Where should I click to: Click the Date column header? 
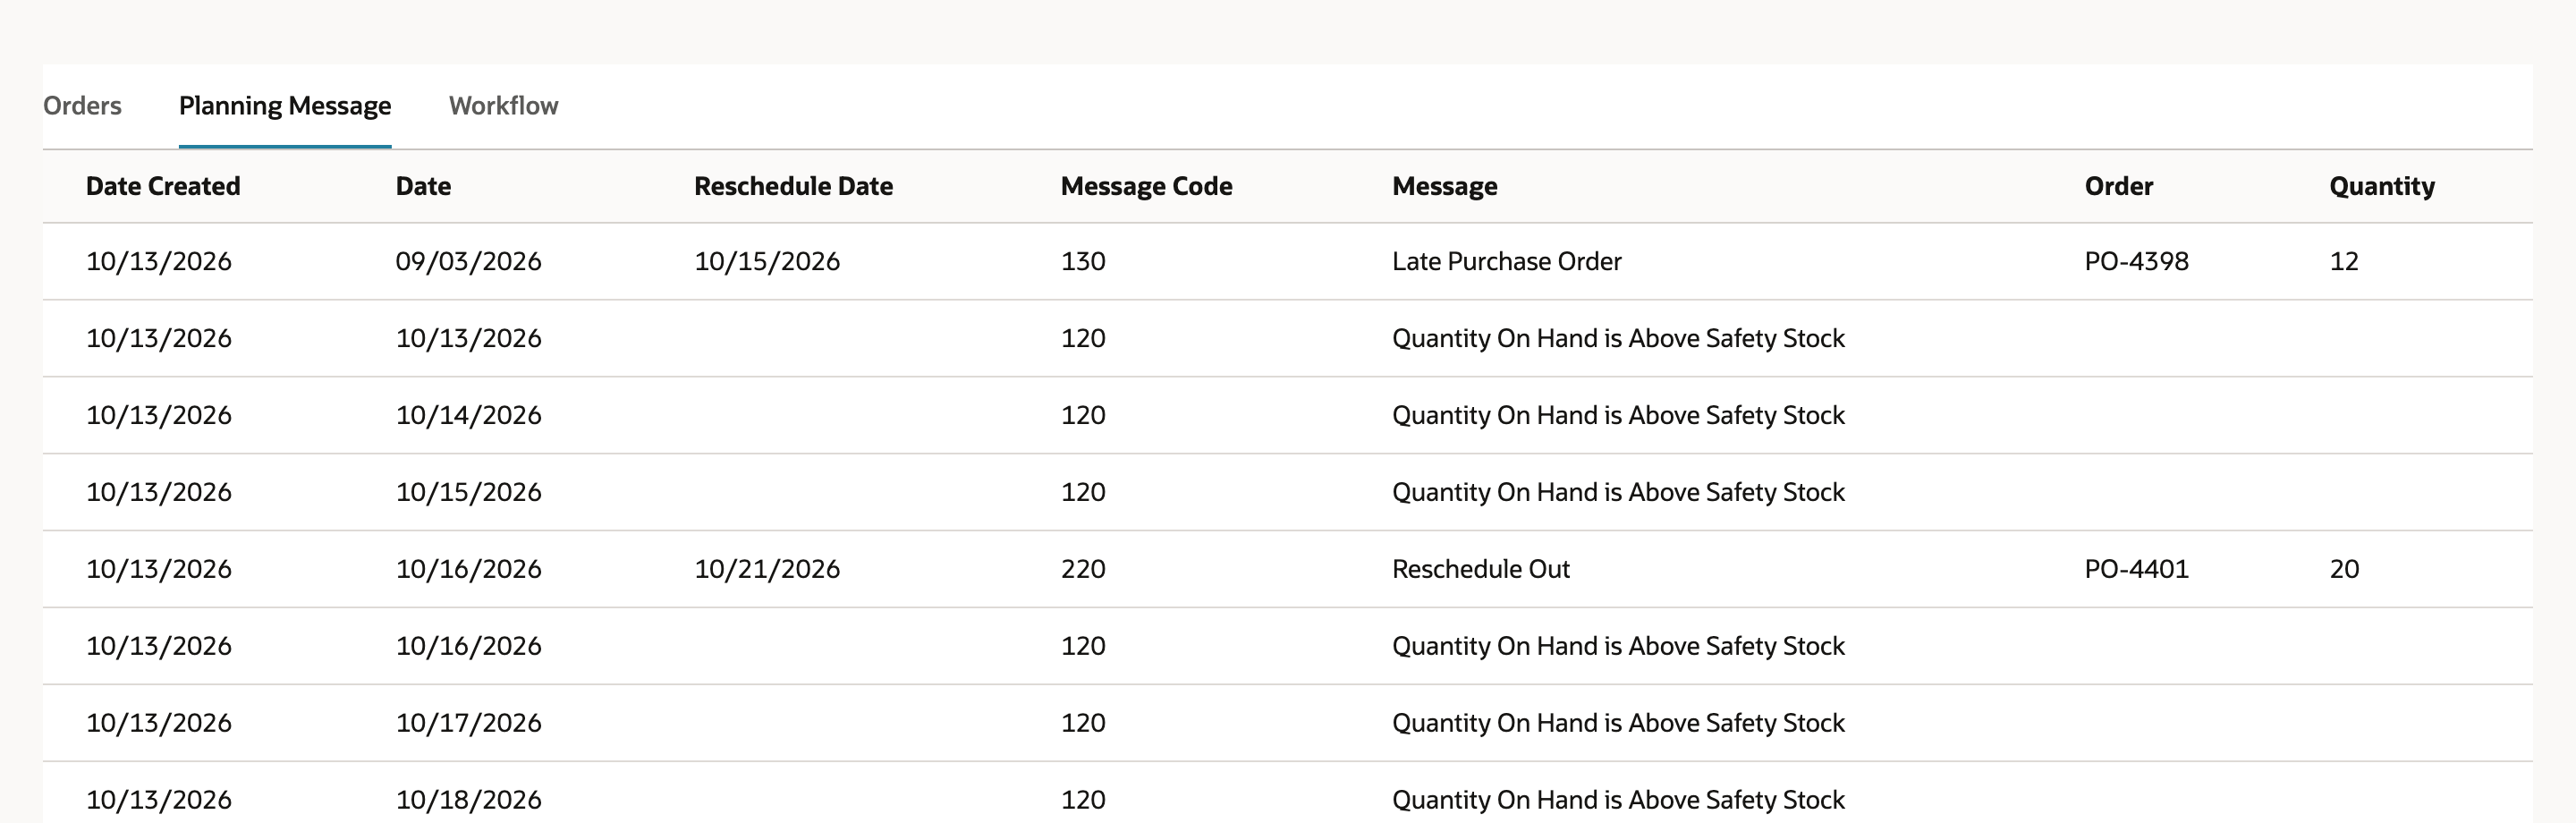[x=423, y=186]
